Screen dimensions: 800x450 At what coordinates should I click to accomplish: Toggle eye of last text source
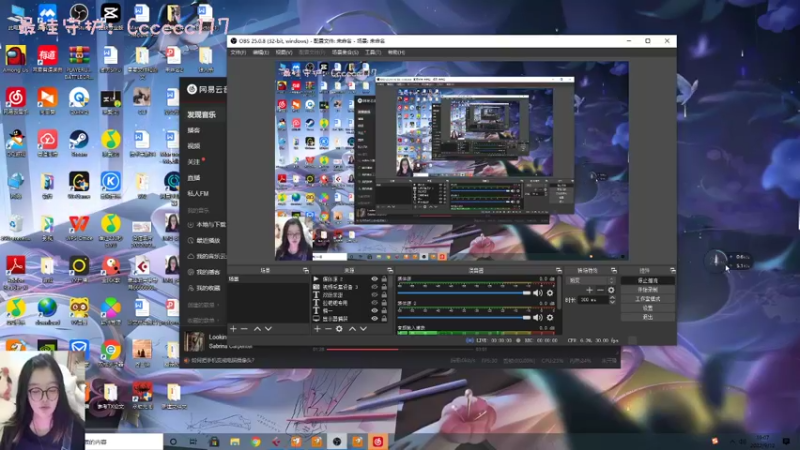[374, 310]
